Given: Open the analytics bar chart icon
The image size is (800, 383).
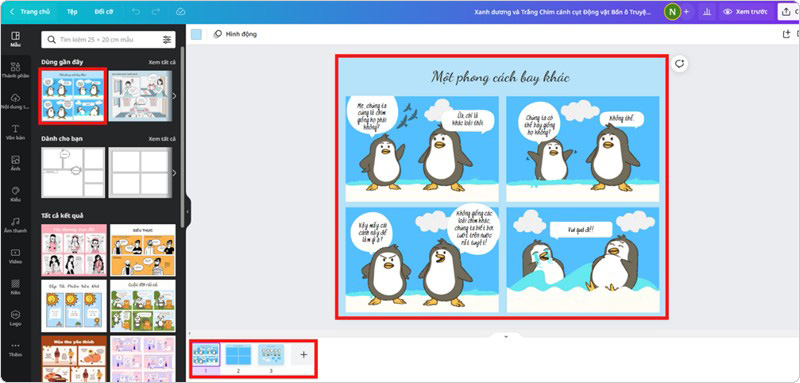Looking at the screenshot, I should click(707, 12).
